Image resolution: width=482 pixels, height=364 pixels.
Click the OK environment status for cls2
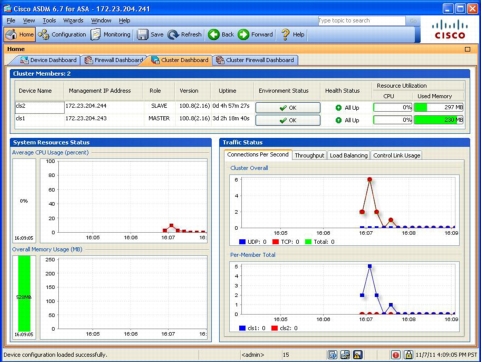point(288,108)
